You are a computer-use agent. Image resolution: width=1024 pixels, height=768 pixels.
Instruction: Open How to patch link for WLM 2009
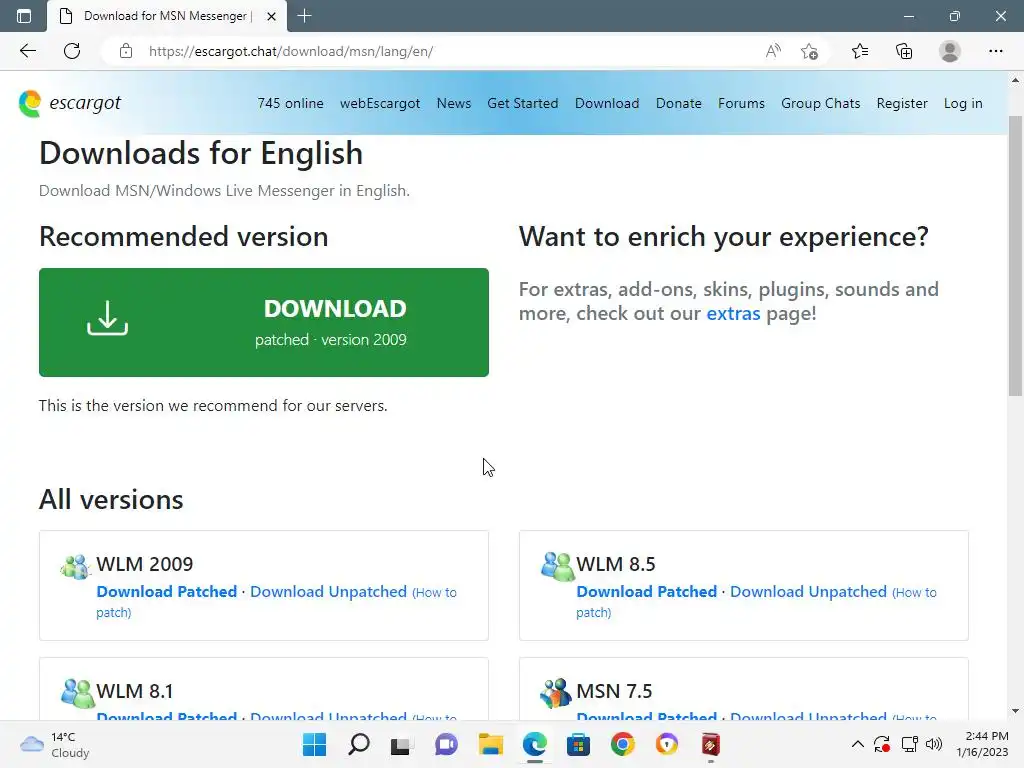[x=276, y=602]
